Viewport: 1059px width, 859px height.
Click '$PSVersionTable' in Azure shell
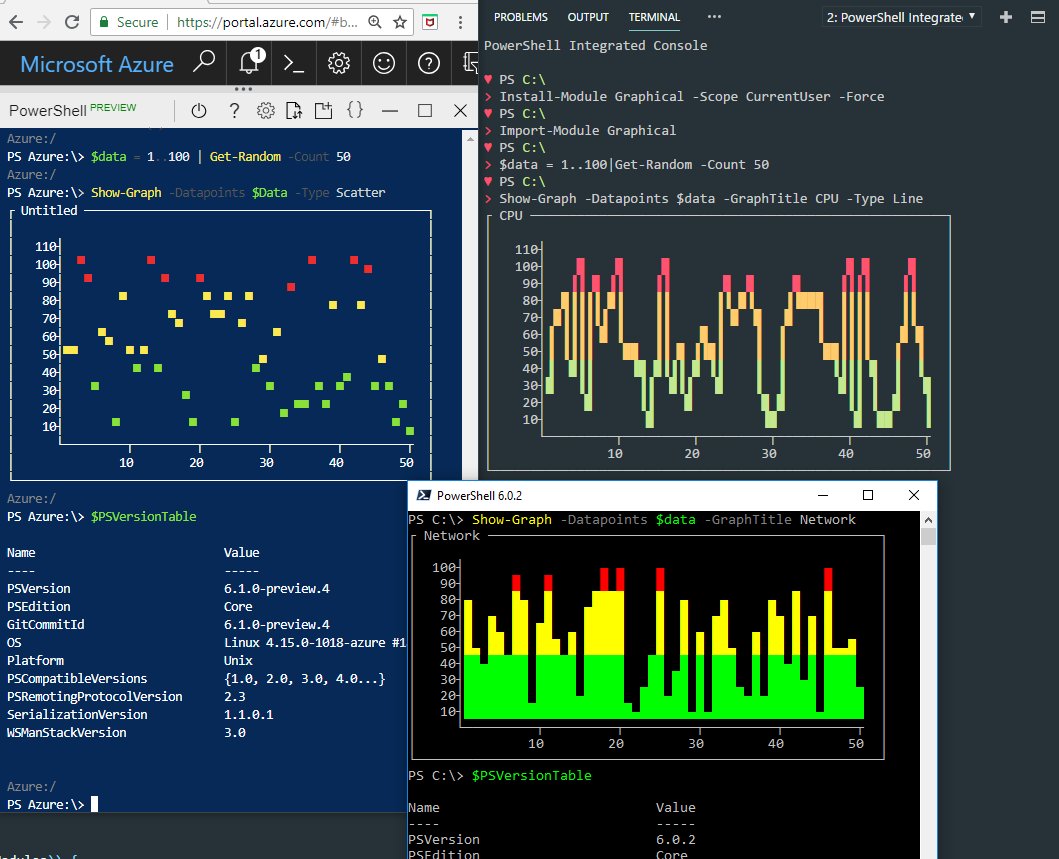(x=143, y=517)
